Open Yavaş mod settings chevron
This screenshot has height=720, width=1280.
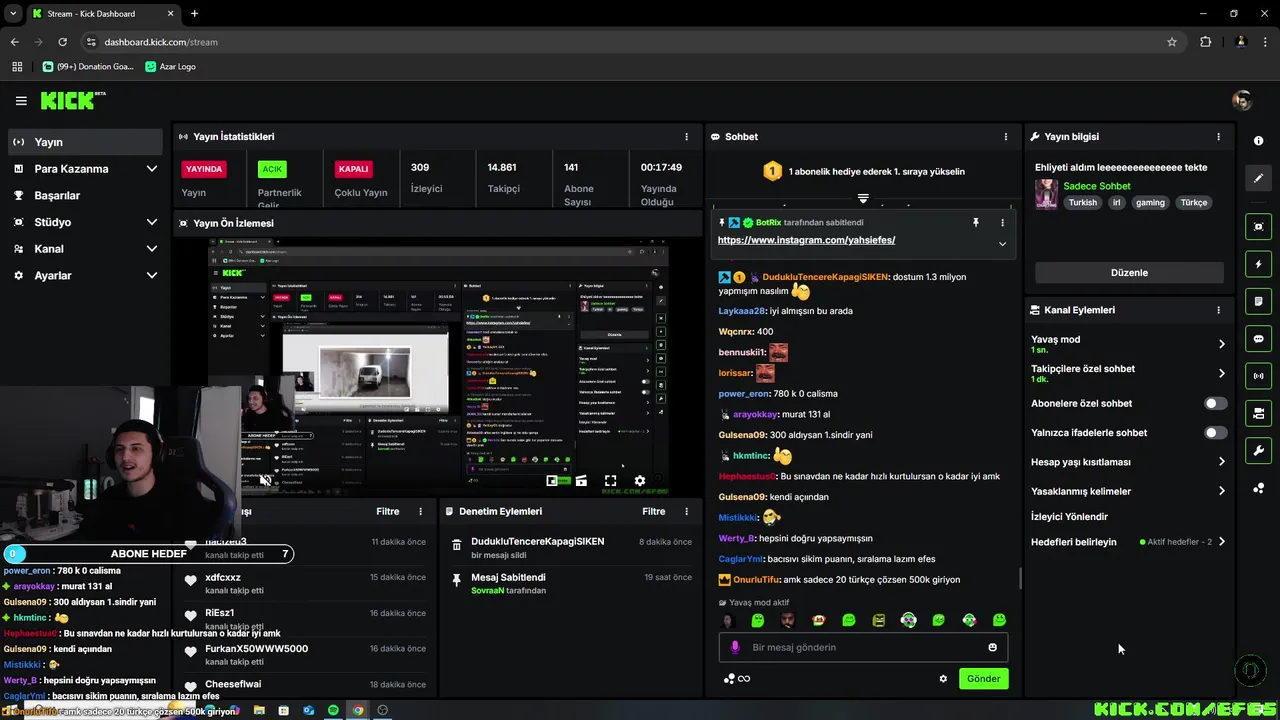click(x=1221, y=344)
